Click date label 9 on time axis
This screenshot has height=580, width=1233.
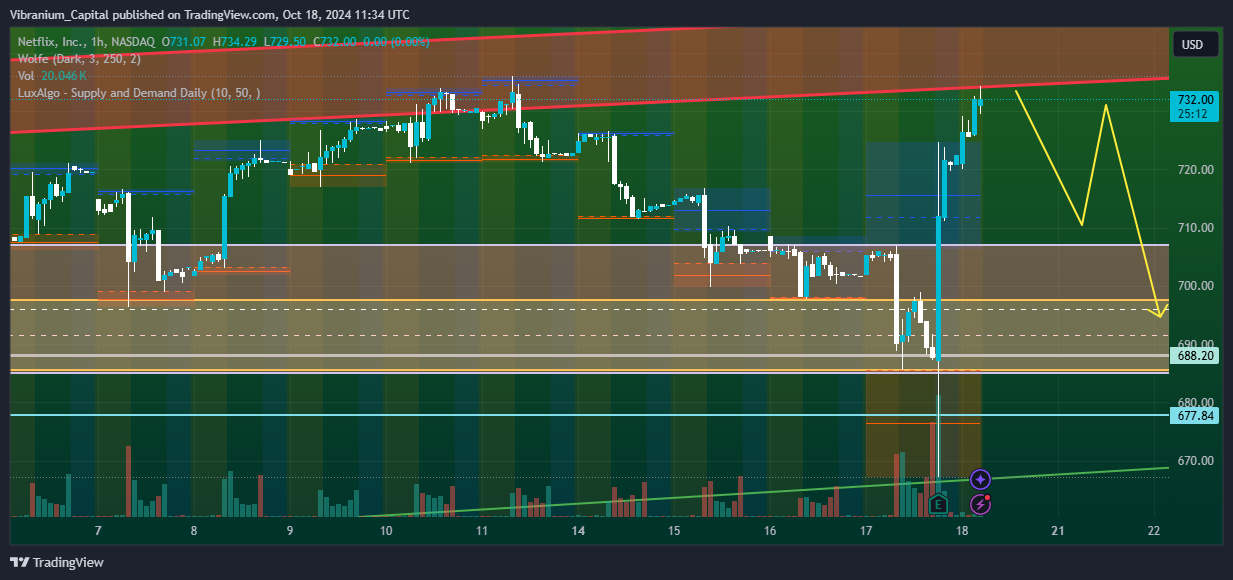click(289, 531)
